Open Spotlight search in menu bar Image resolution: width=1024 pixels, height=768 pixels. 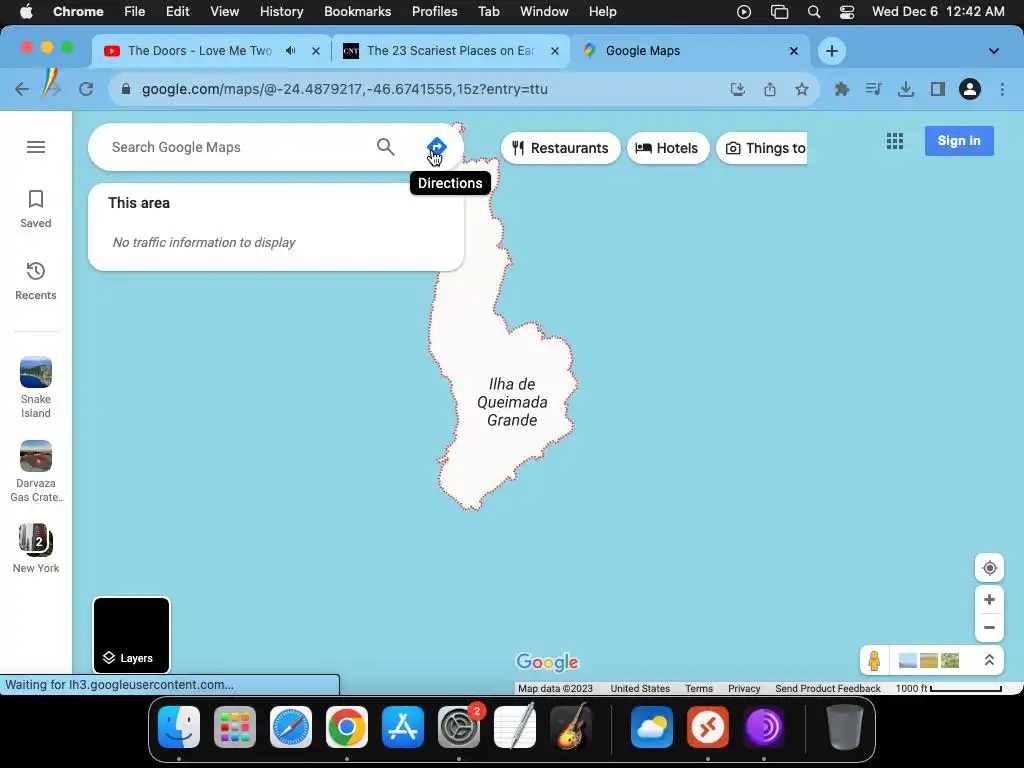(x=814, y=12)
